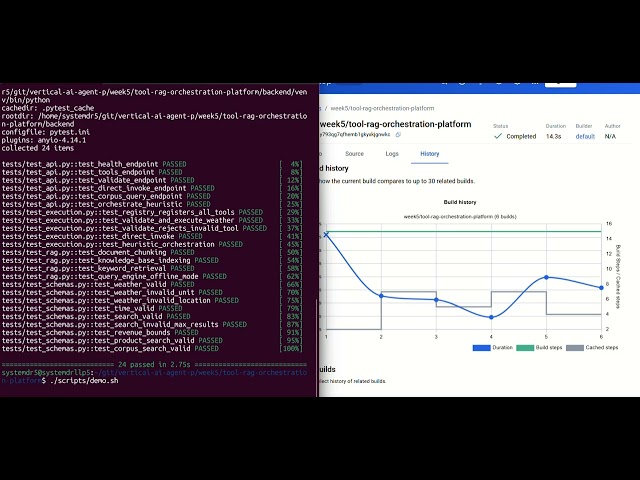Copy the build ID next to the hash
This screenshot has width=640, height=480.
click(x=398, y=134)
